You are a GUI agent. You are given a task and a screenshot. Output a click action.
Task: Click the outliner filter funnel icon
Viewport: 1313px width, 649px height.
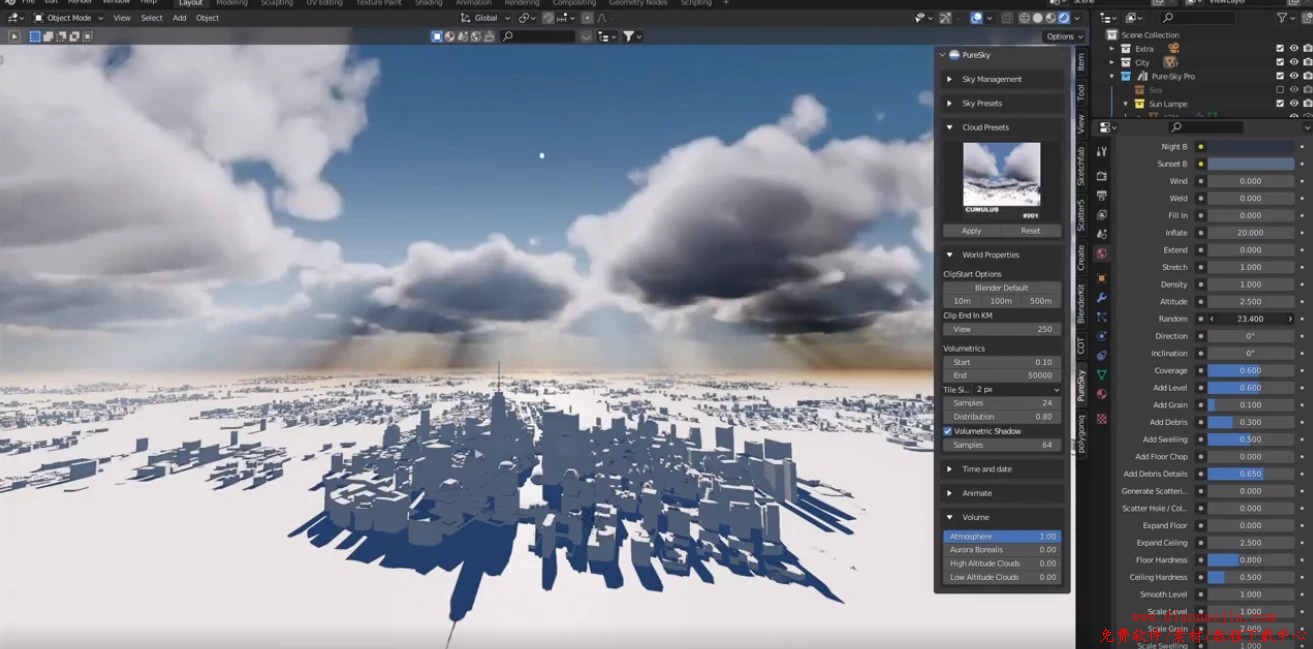1283,18
